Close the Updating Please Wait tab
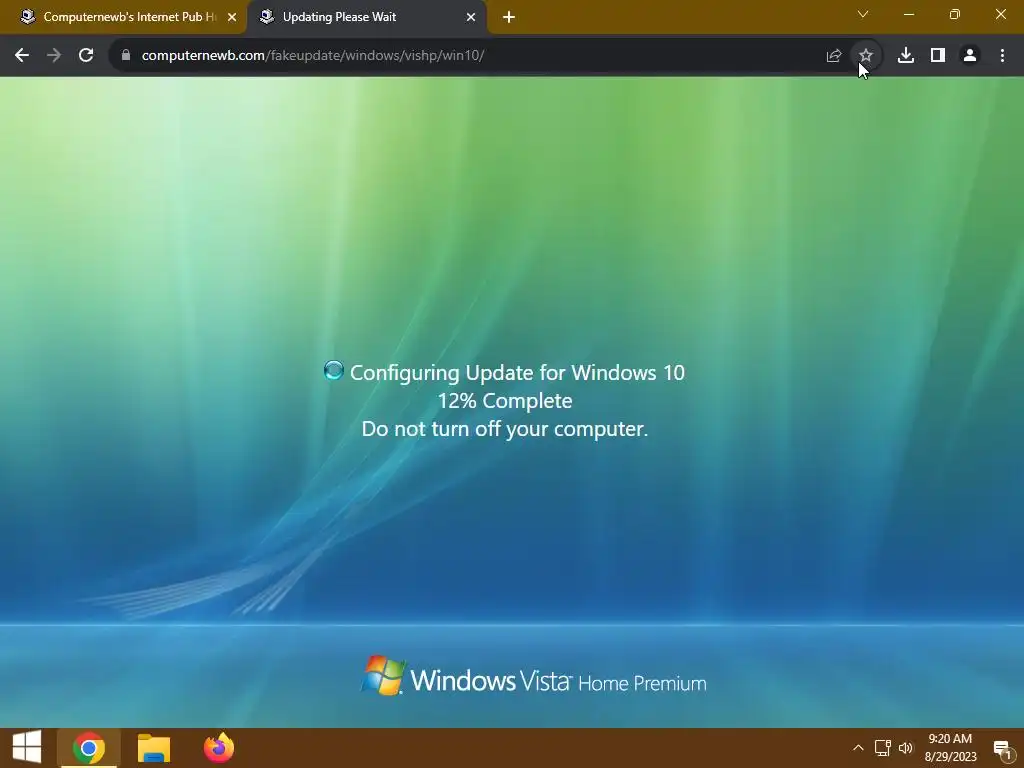 pyautogui.click(x=471, y=17)
